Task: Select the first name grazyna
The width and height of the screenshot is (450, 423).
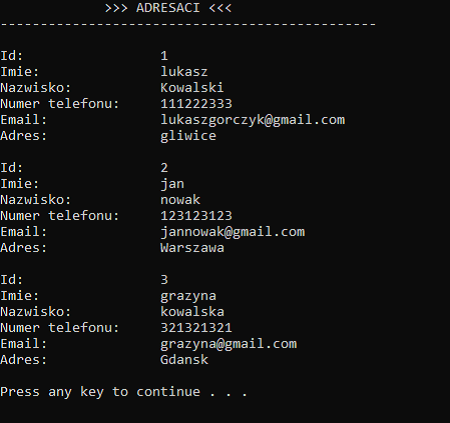Action: pyautogui.click(x=188, y=296)
